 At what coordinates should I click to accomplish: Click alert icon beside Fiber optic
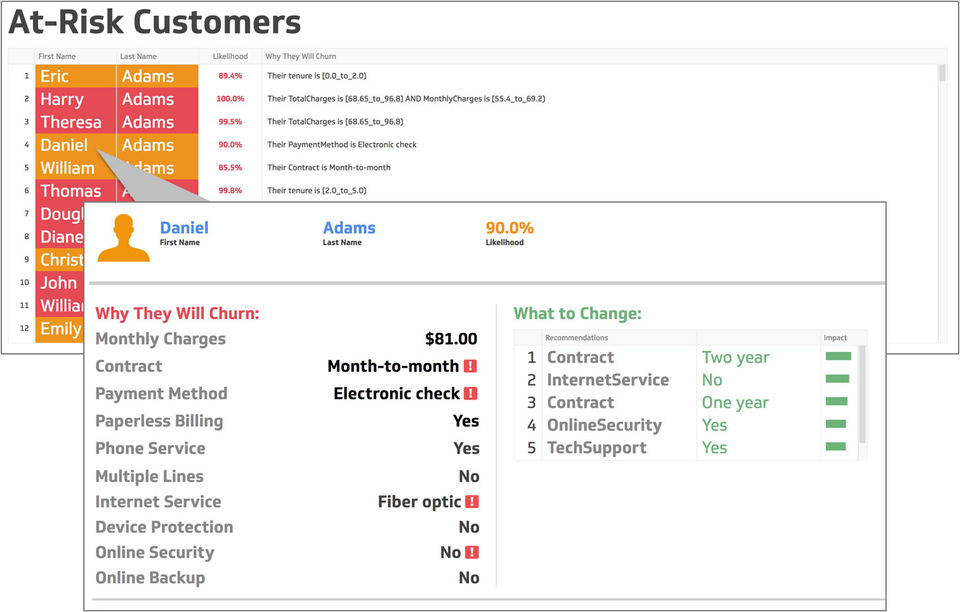pos(472,501)
